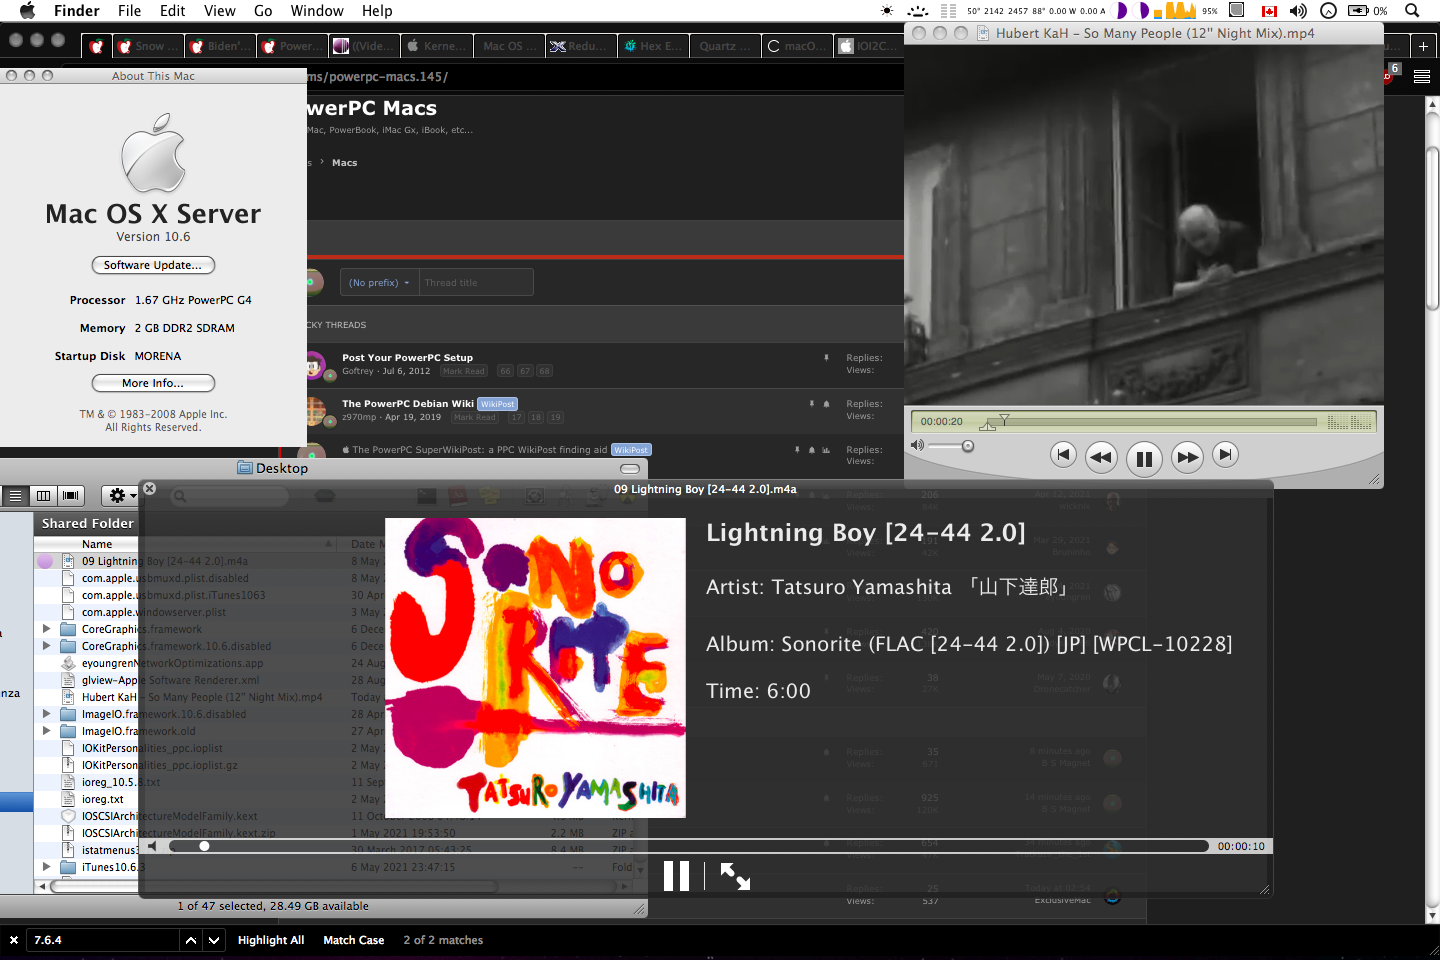Find the previous match in find bar
Screen dimensions: 1440x960
click(x=191, y=940)
